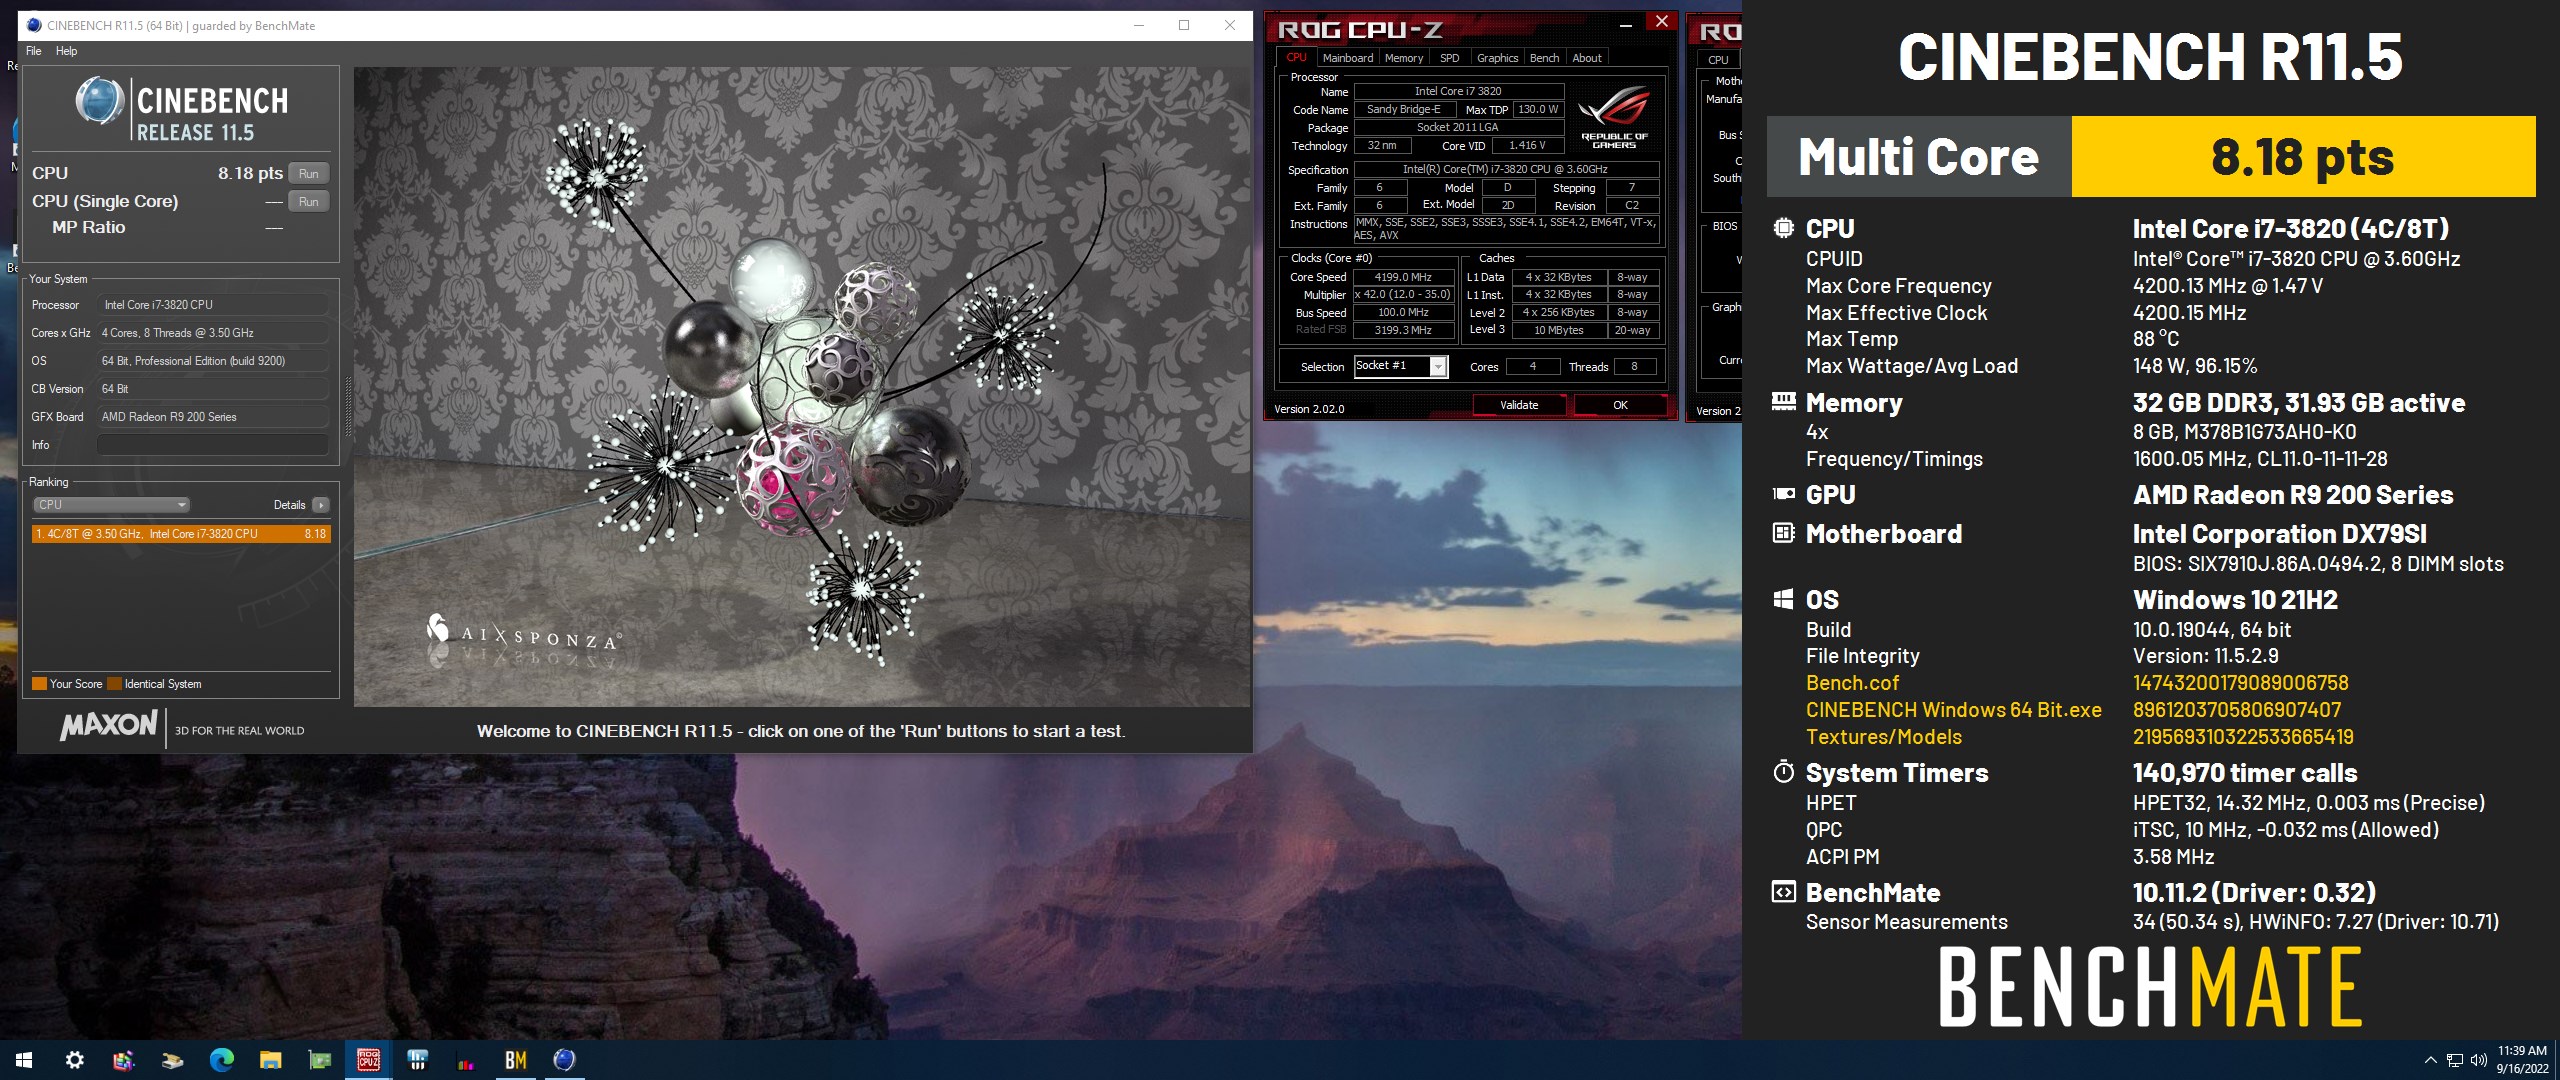Open the HWiNFO taskbar icon
This screenshot has height=1080, width=2560.
417,1060
